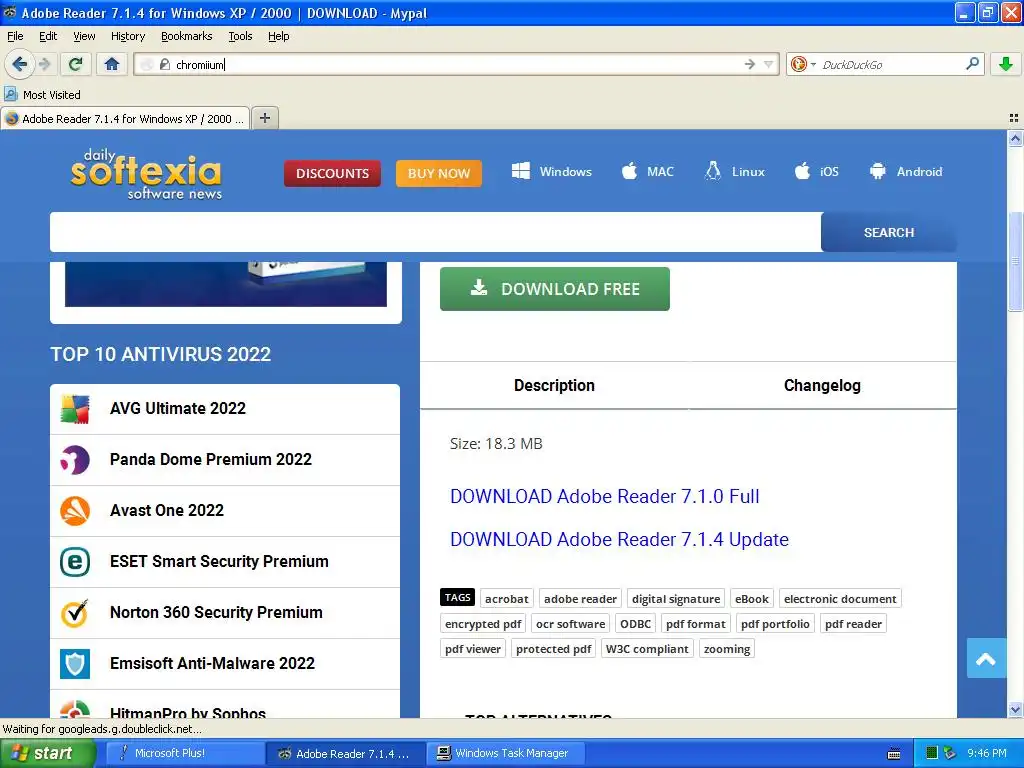Screen dimensions: 1024x768
Task: Click the AVG Ultimate 2022 icon
Action: pos(74,409)
